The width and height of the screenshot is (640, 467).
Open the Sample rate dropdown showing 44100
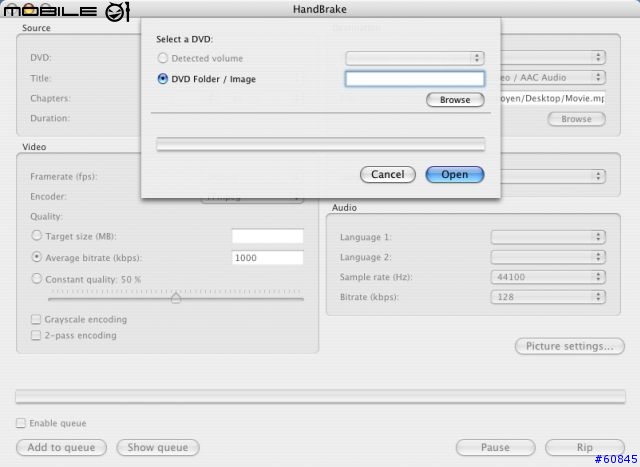point(548,277)
